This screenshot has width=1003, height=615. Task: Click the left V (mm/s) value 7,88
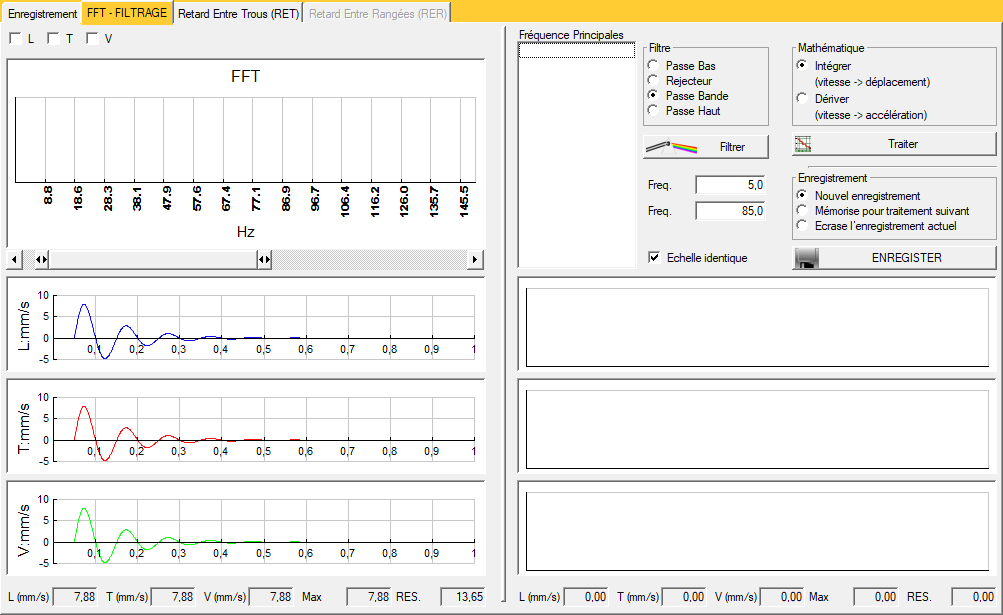pos(271,596)
